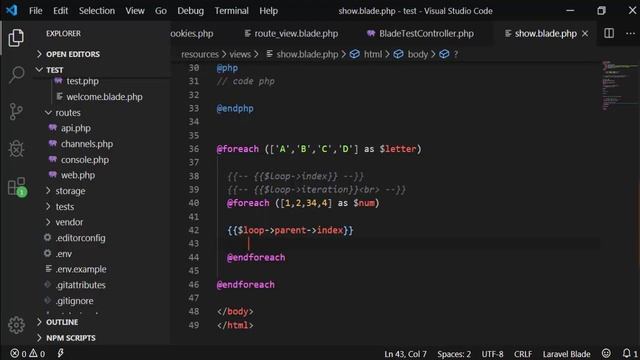This screenshot has height=360, width=640.
Task: Open the Selection menu
Action: 97,11
